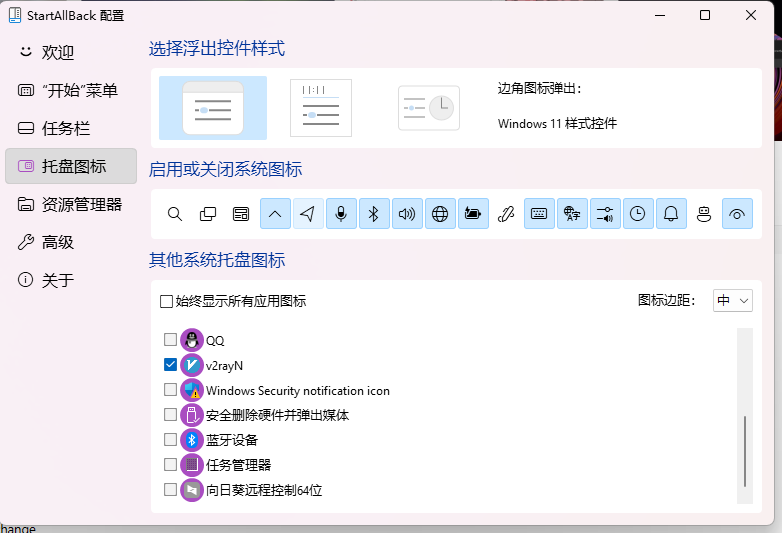Open the 图标边距 dropdown
Viewport: 782px width, 533px height.
[x=733, y=301]
